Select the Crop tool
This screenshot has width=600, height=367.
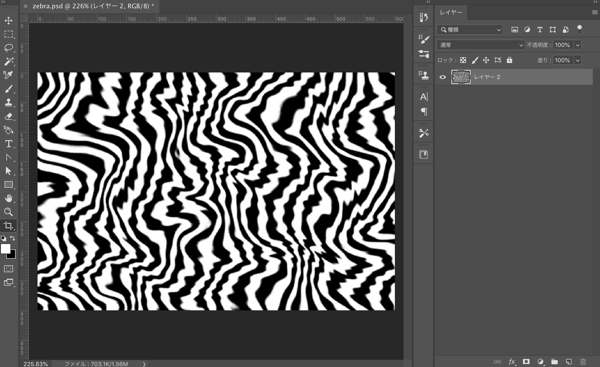[x=8, y=225]
